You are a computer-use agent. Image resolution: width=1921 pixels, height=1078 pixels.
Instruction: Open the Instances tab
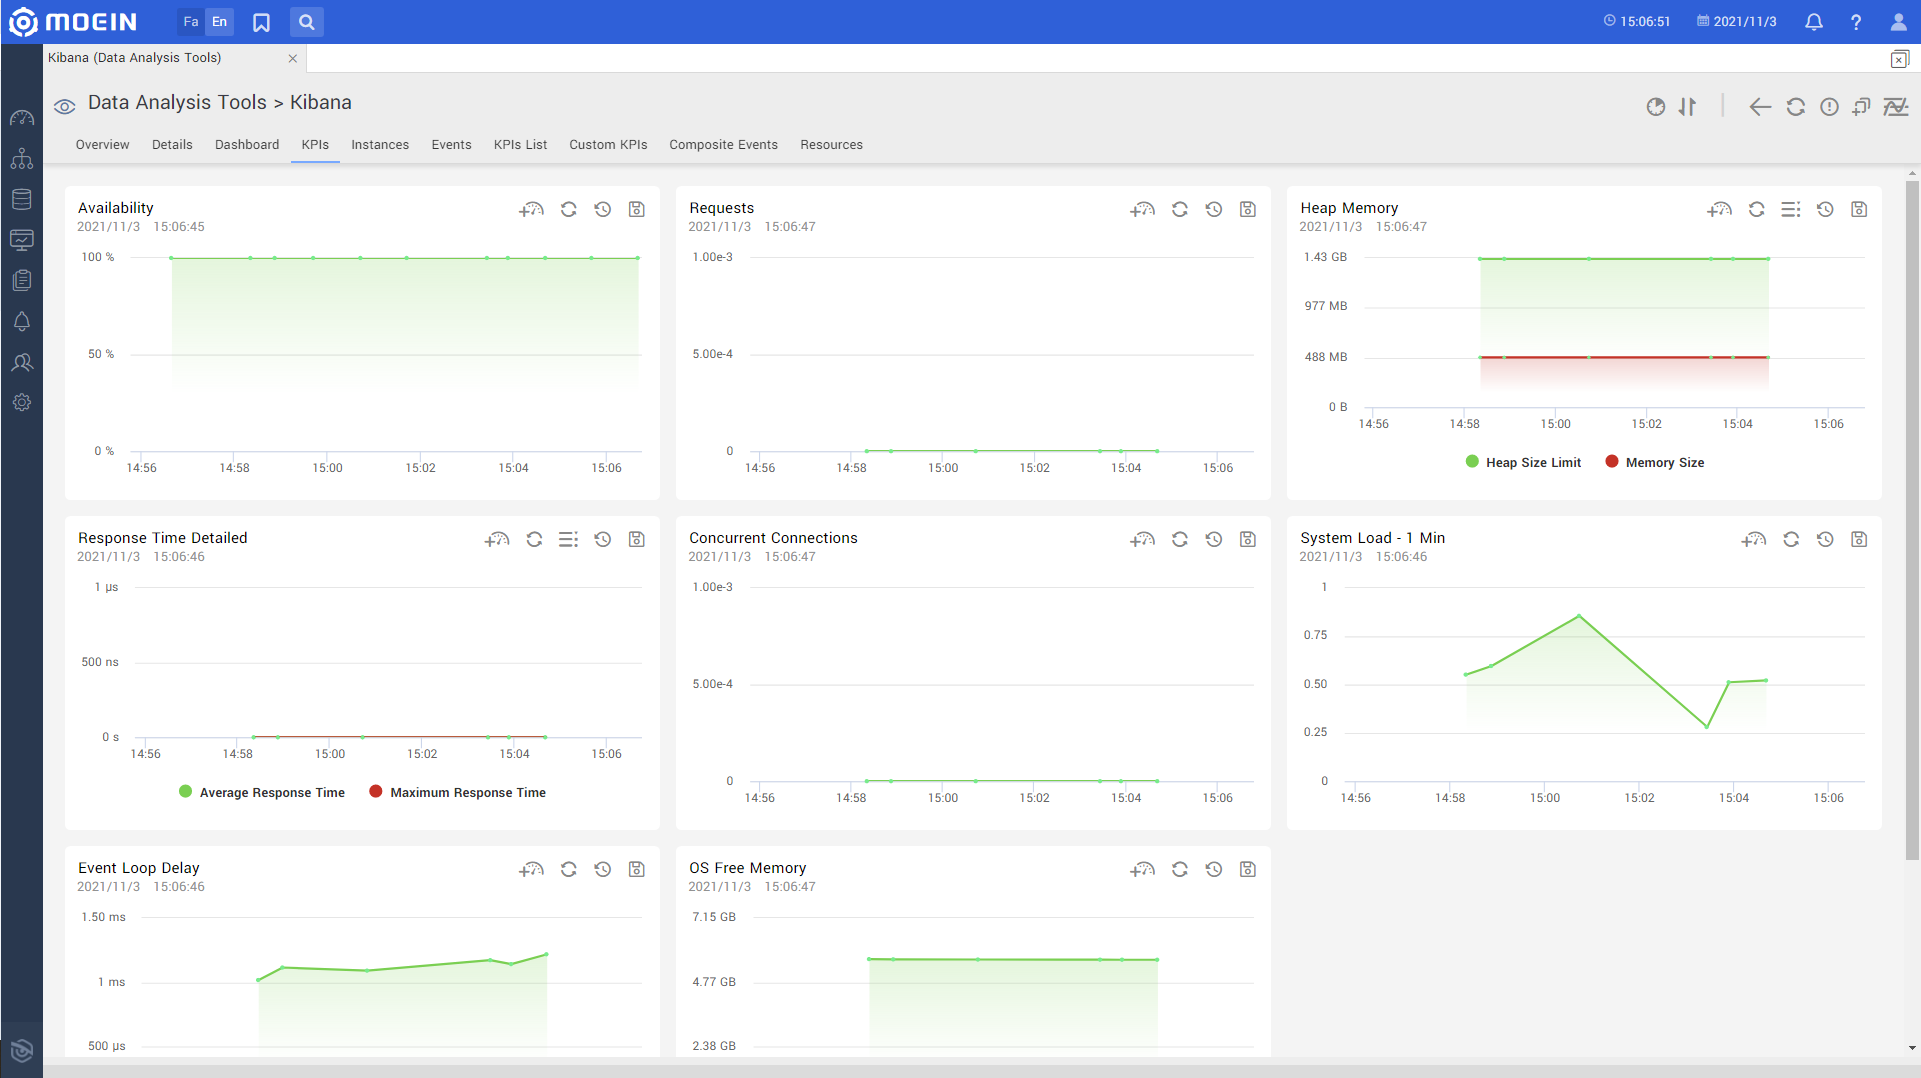point(380,145)
